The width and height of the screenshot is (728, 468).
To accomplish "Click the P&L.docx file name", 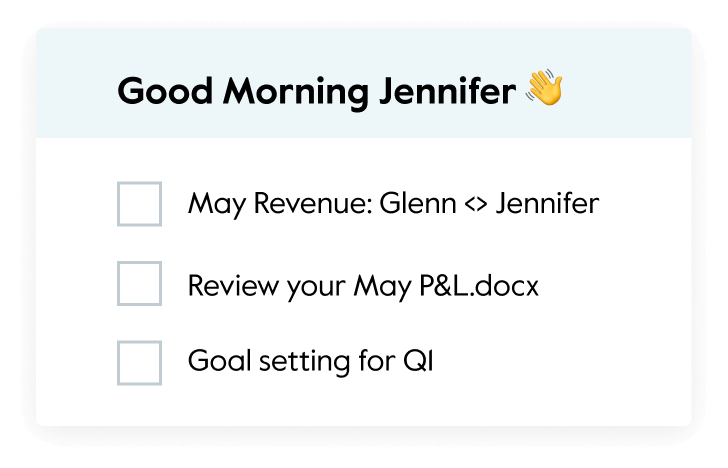I will point(479,286).
